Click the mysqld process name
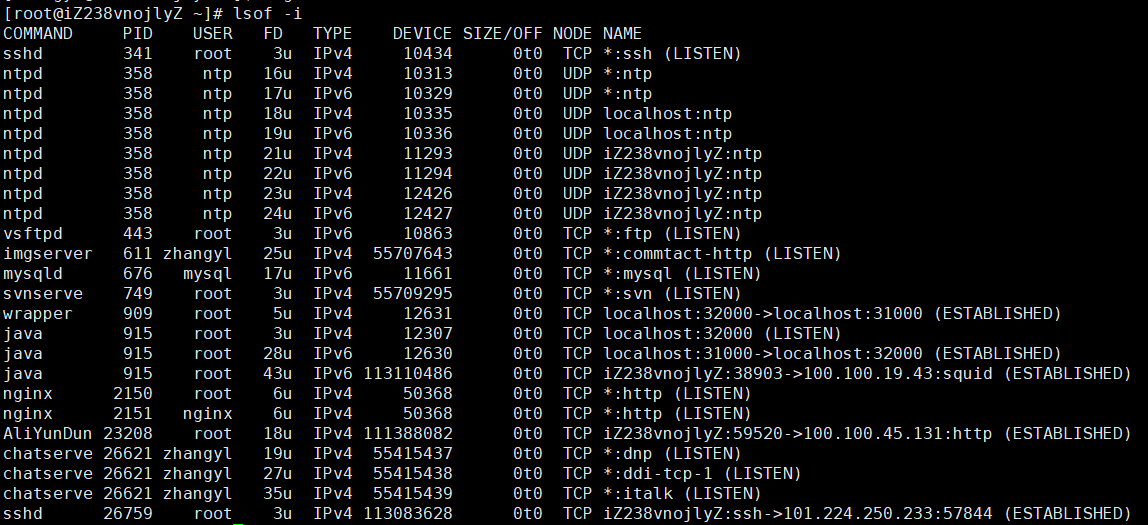 tap(33, 273)
